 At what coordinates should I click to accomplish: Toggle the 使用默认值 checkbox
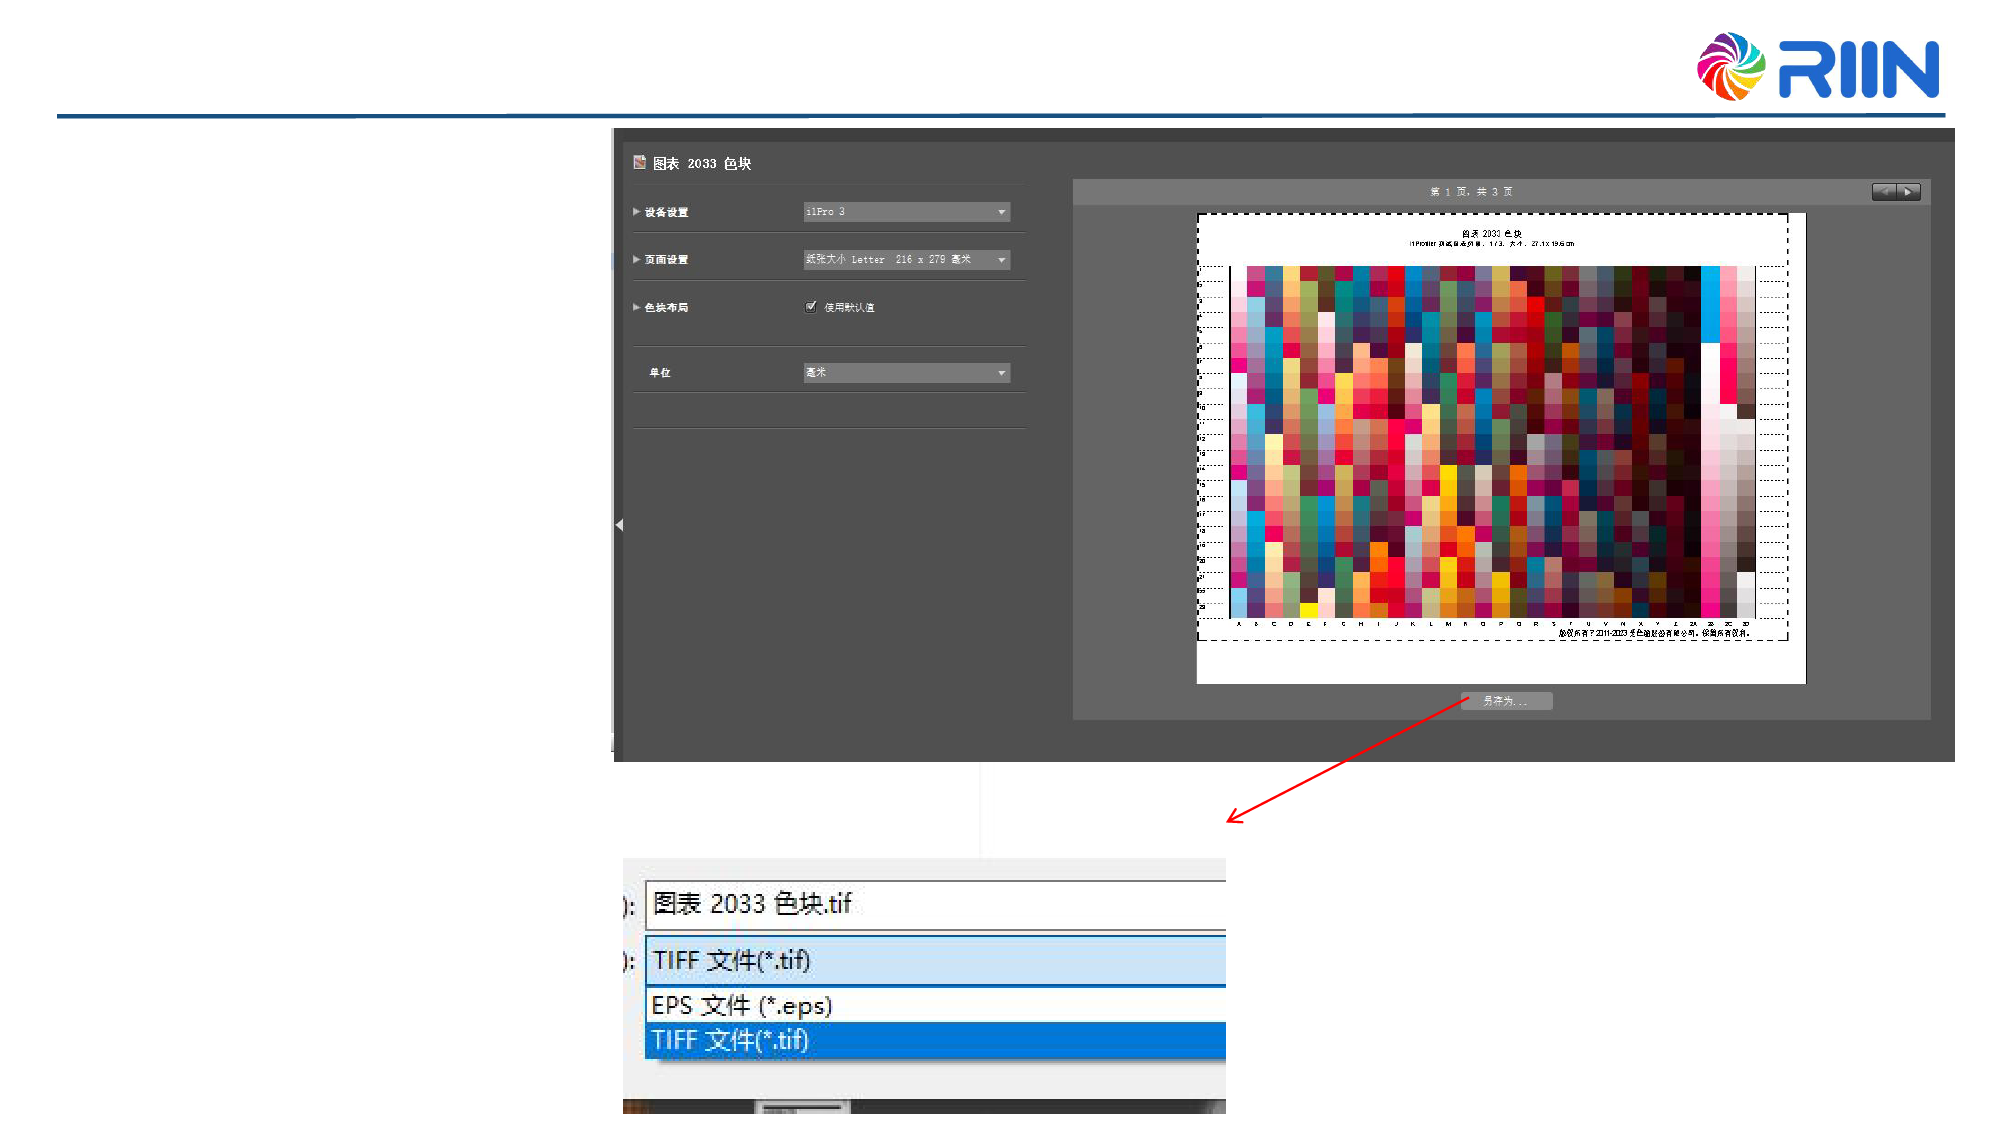tap(811, 307)
